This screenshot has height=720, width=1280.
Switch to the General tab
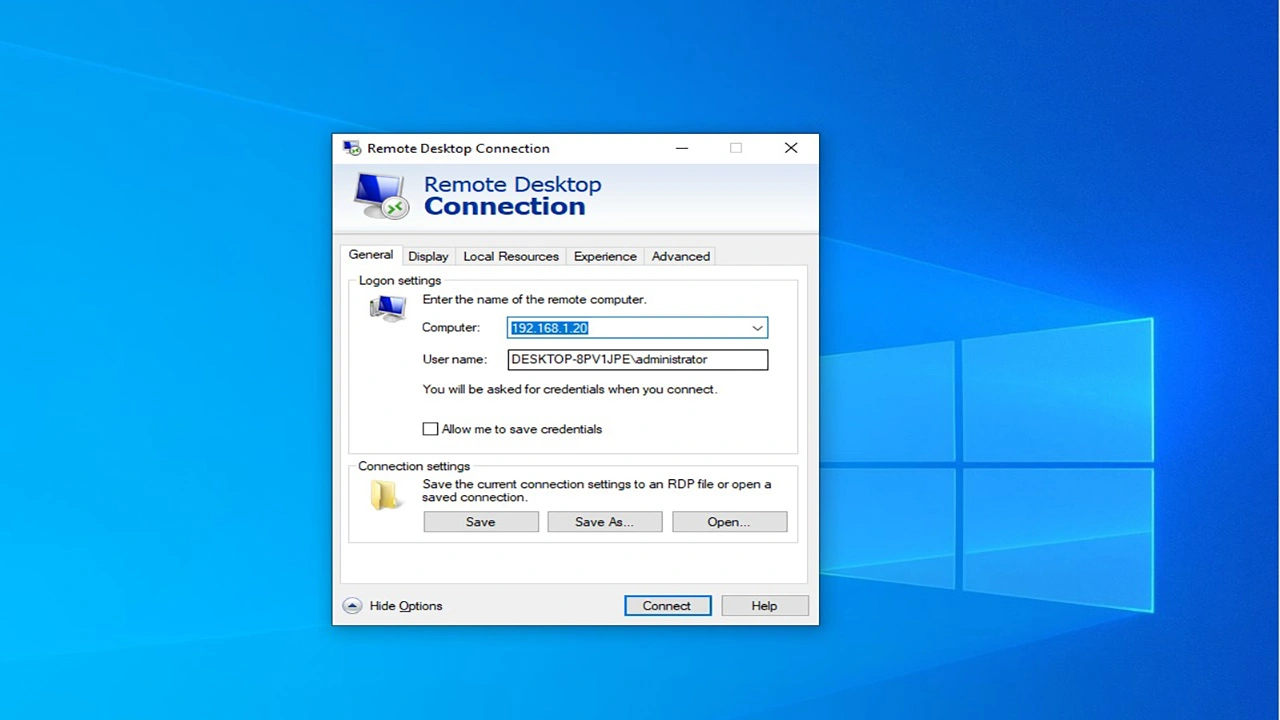(x=371, y=255)
